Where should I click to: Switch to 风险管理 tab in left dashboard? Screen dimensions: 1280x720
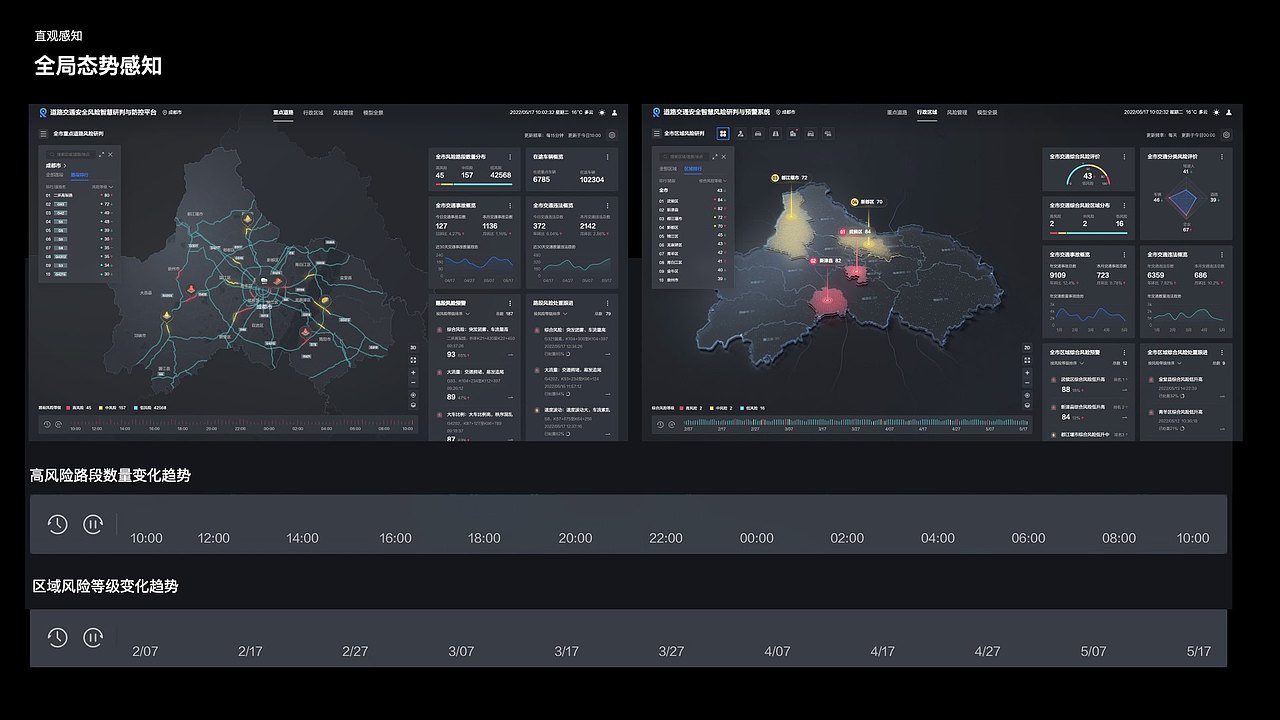(x=342, y=112)
